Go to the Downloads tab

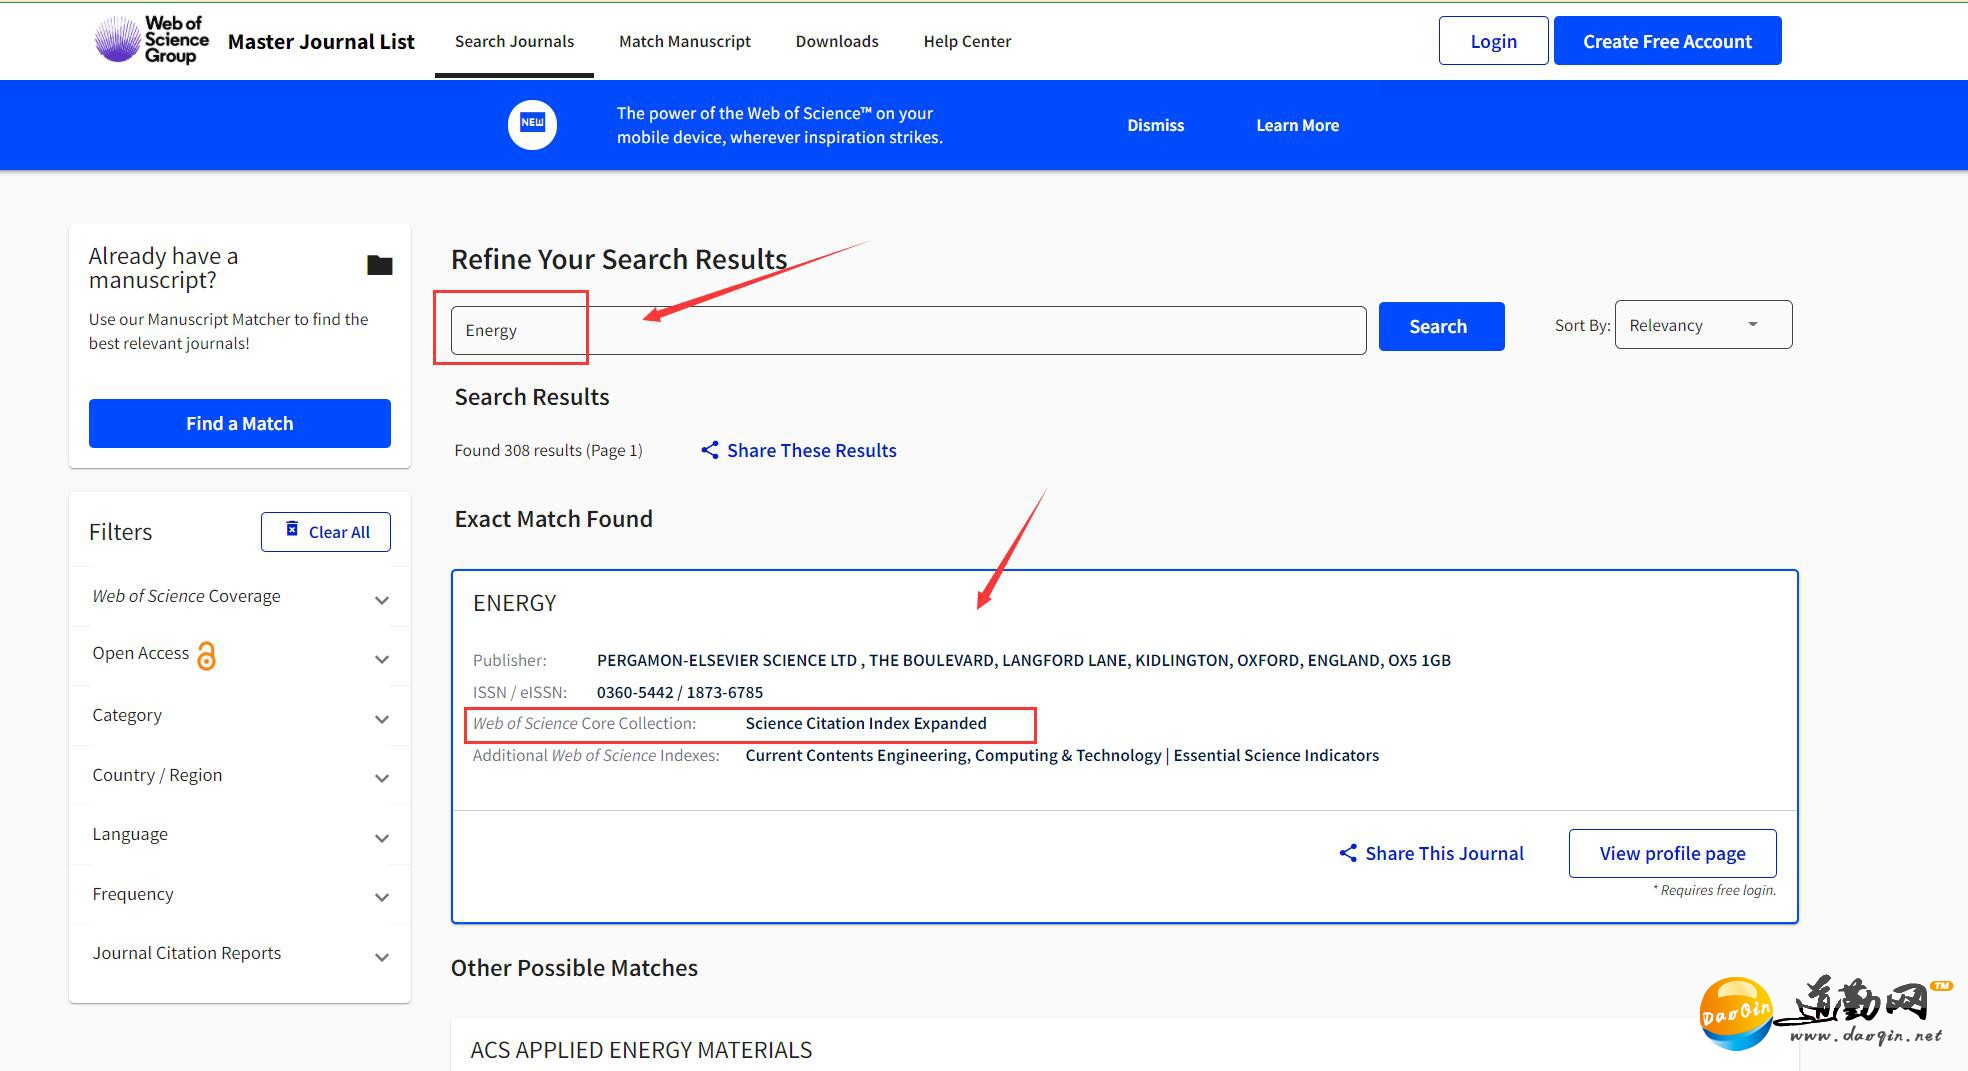pos(837,41)
